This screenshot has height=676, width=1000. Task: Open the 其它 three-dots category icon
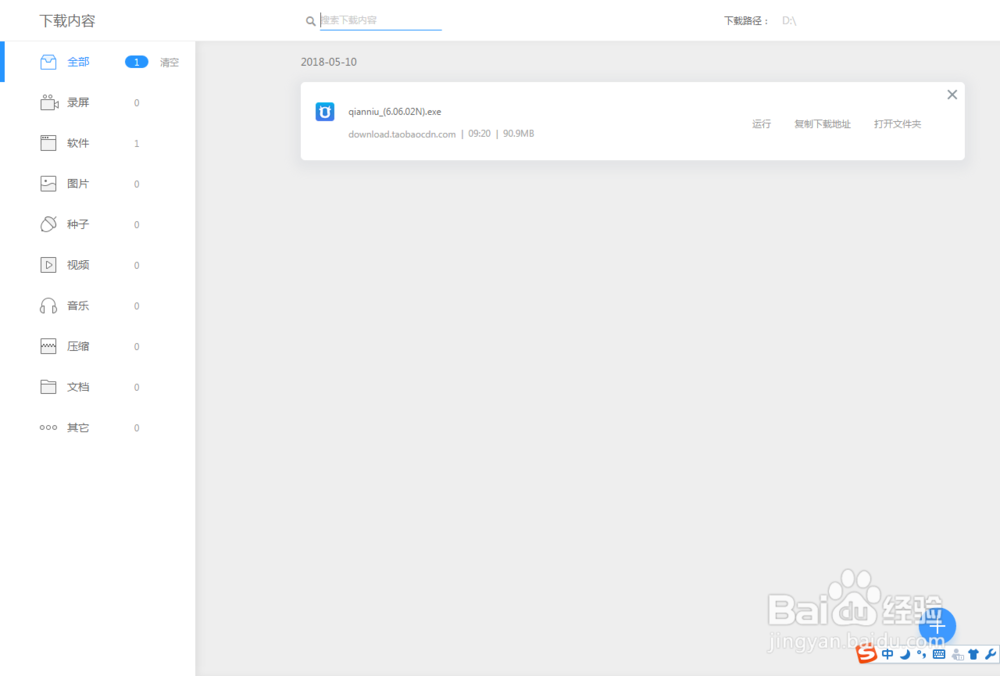(48, 428)
